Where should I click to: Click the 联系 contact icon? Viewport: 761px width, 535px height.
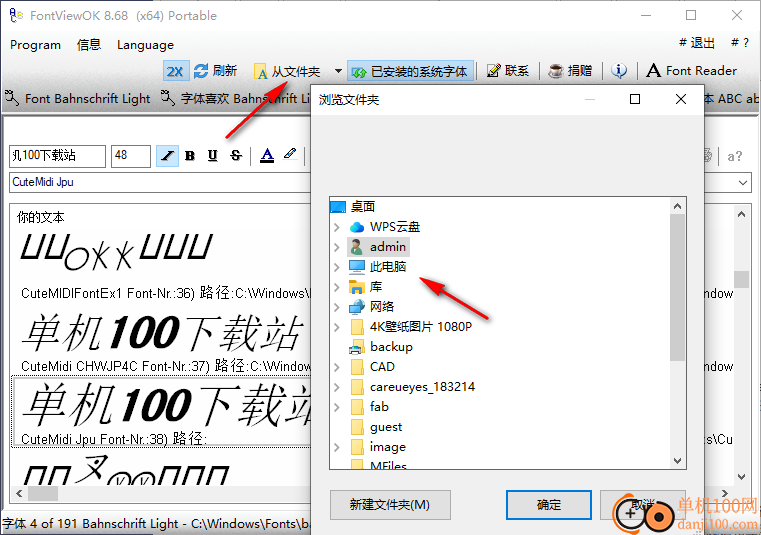coord(494,71)
